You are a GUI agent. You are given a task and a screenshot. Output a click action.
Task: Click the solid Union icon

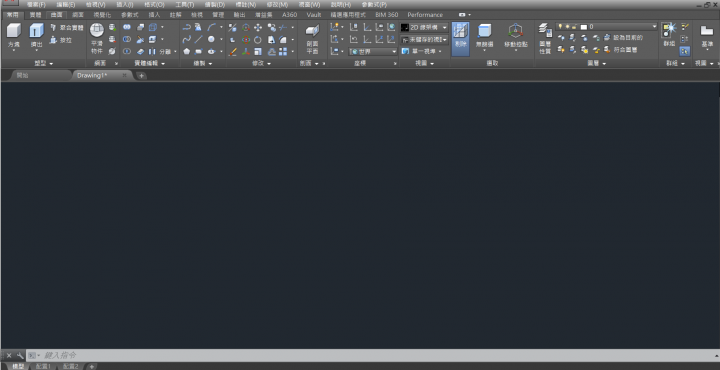pos(127,28)
